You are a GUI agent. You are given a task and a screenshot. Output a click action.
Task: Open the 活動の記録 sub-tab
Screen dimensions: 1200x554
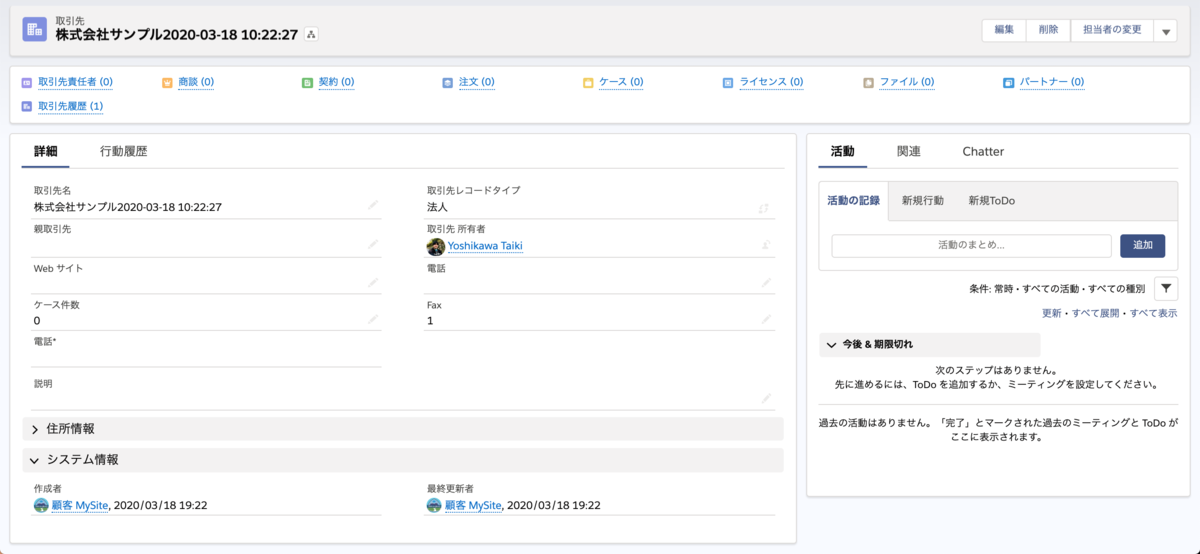(x=853, y=201)
